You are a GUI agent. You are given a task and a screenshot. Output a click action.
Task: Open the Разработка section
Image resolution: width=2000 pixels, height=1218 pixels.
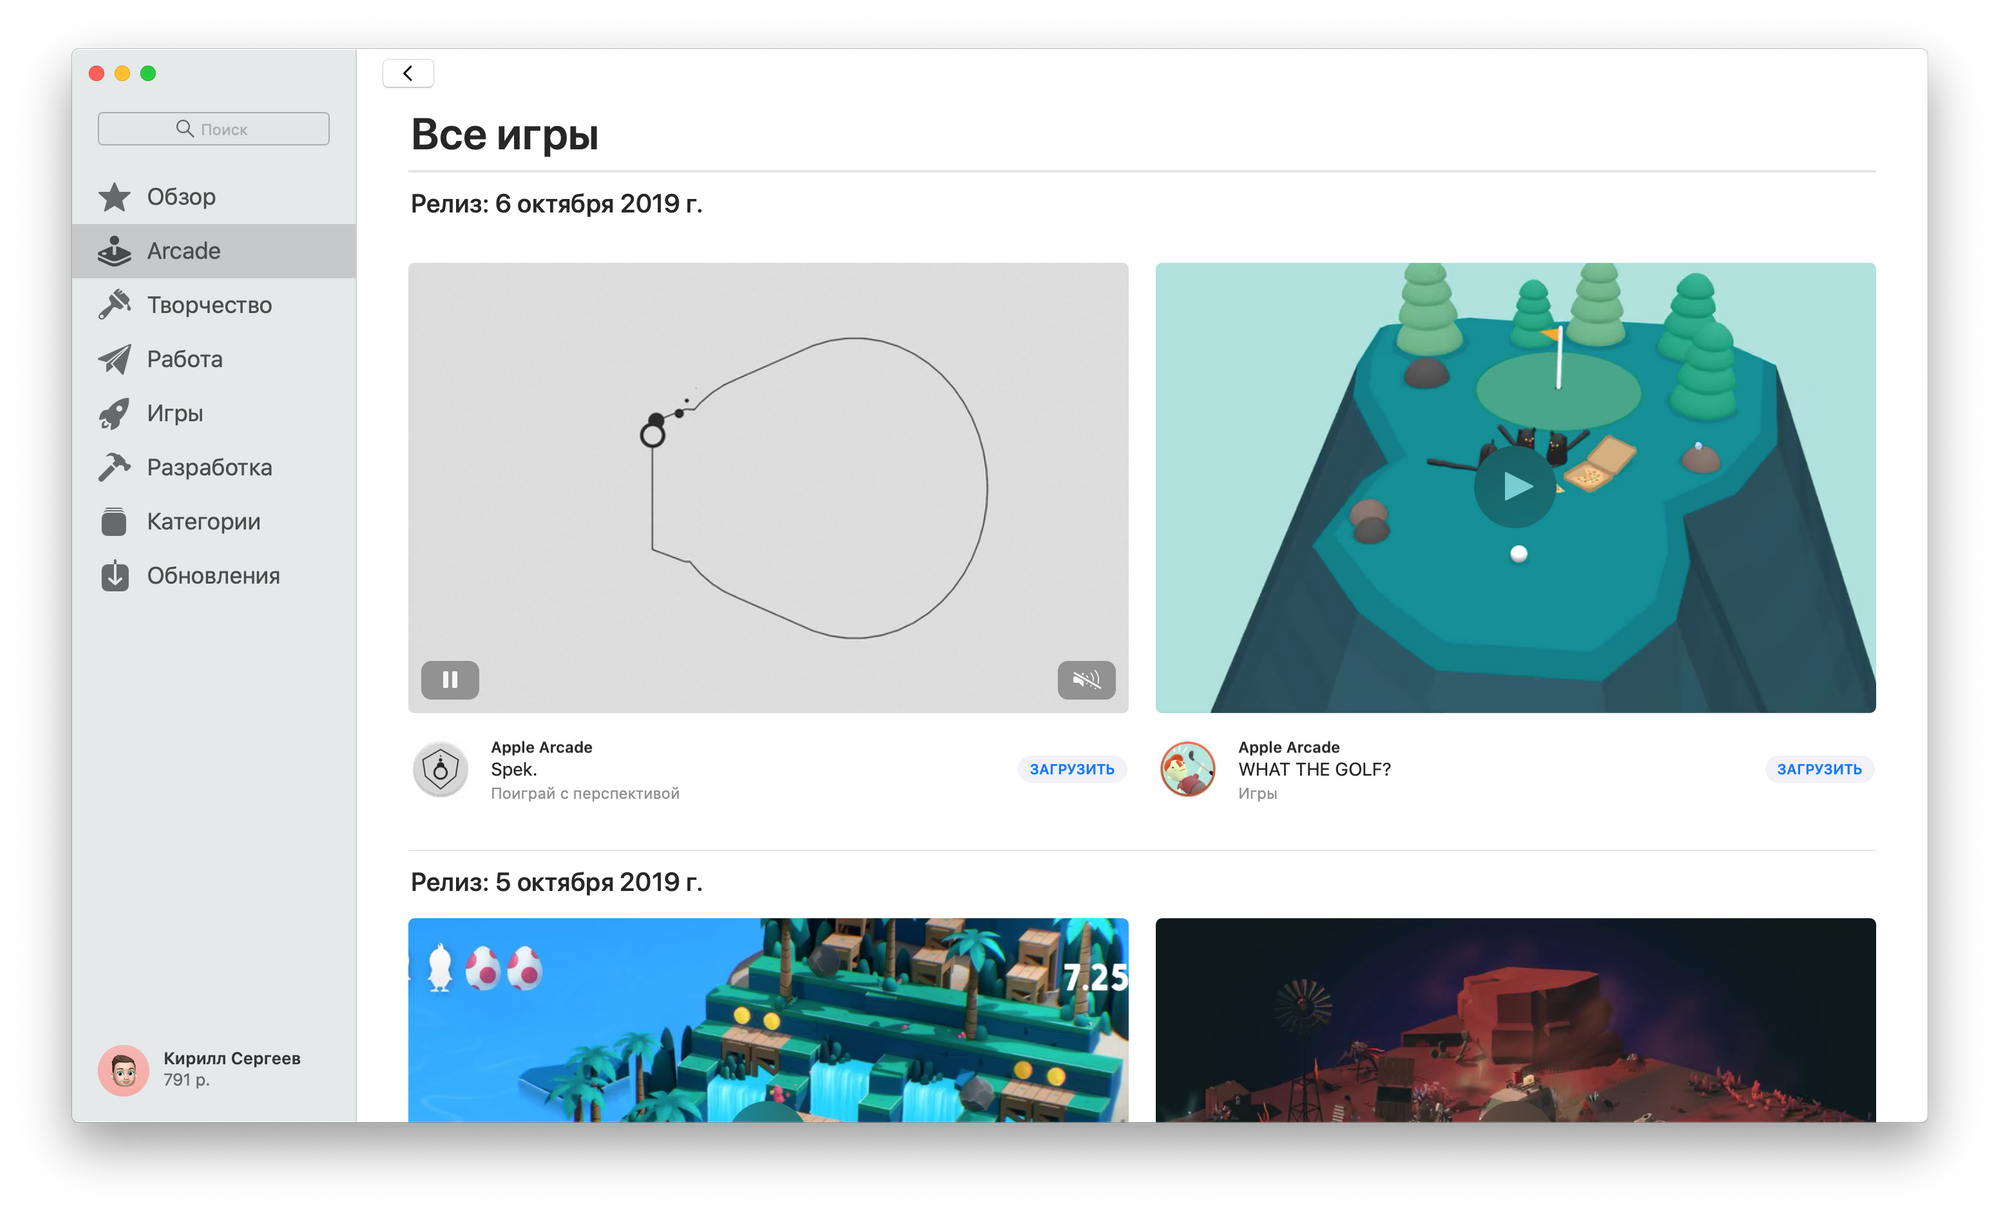pos(214,467)
